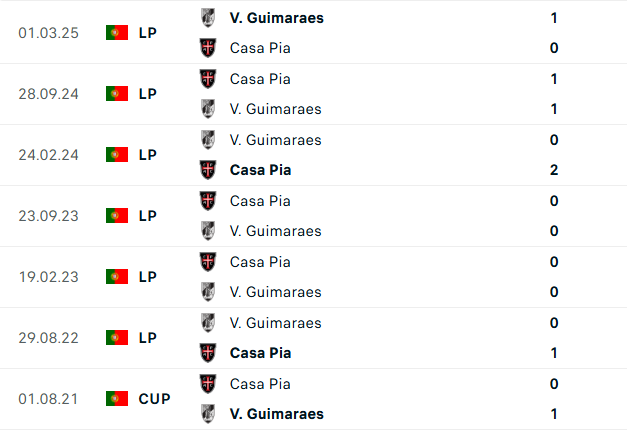The width and height of the screenshot is (627, 430).
Task: Open V. Guimaraes team in 28.09.24 match
Action: pos(275,109)
